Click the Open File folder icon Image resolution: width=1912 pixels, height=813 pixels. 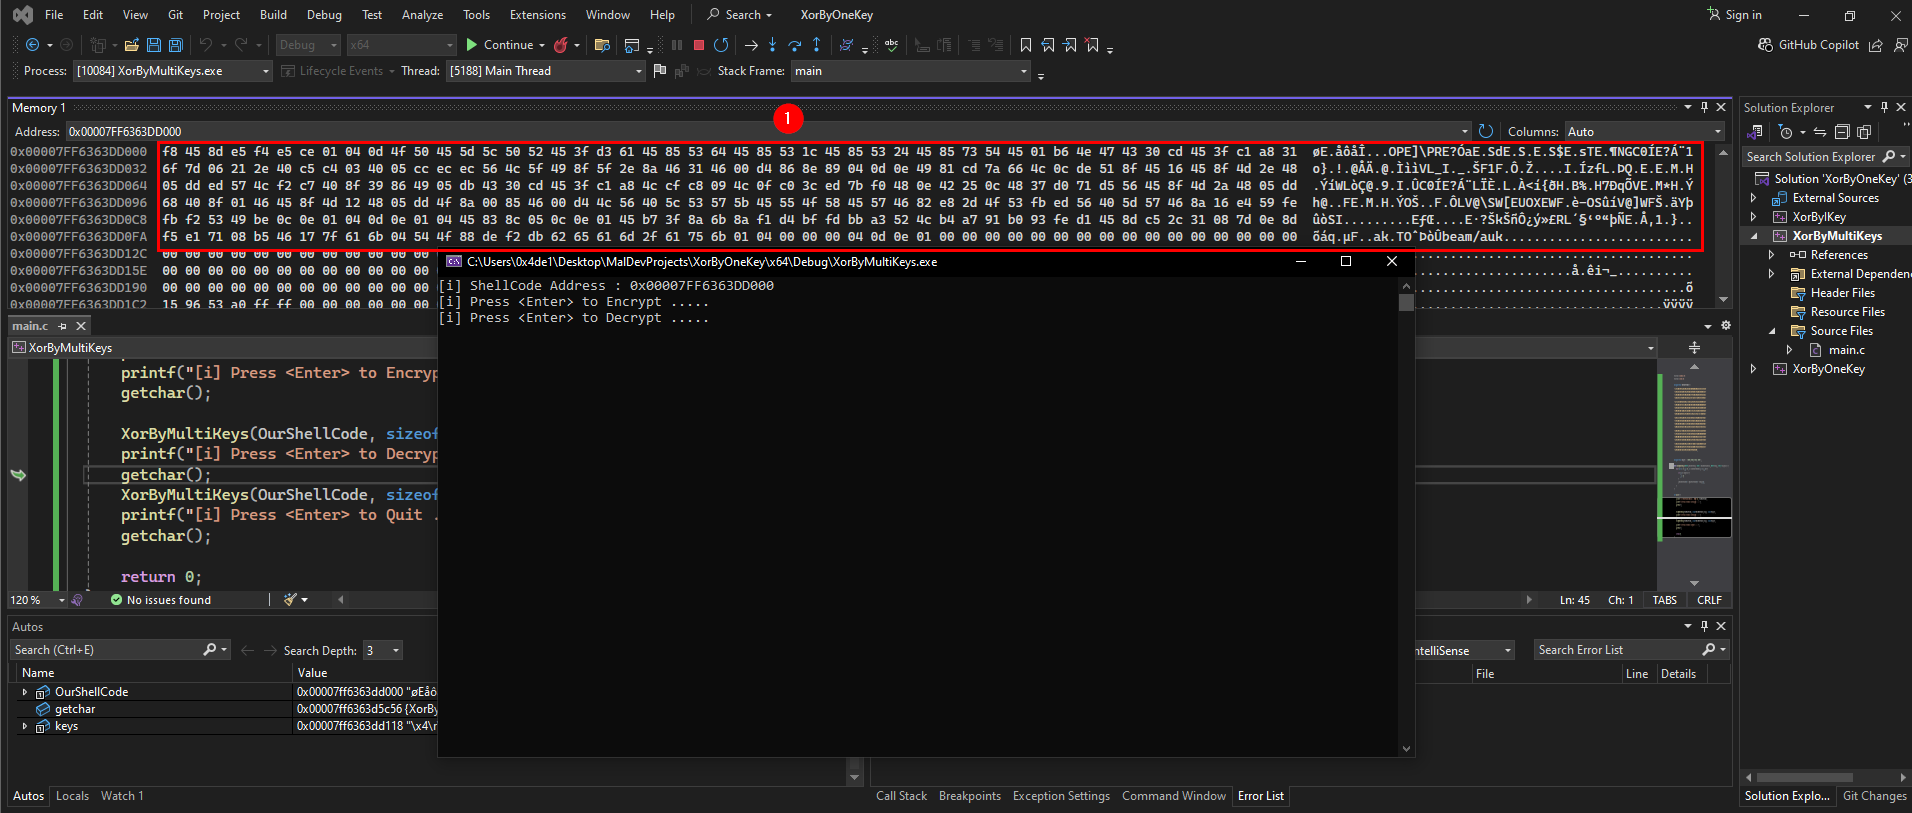131,45
